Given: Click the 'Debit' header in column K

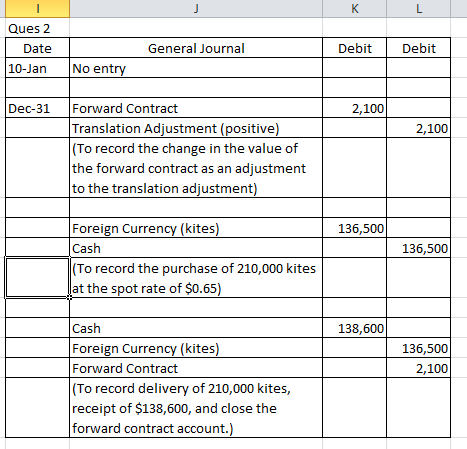Looking at the screenshot, I should point(355,48).
